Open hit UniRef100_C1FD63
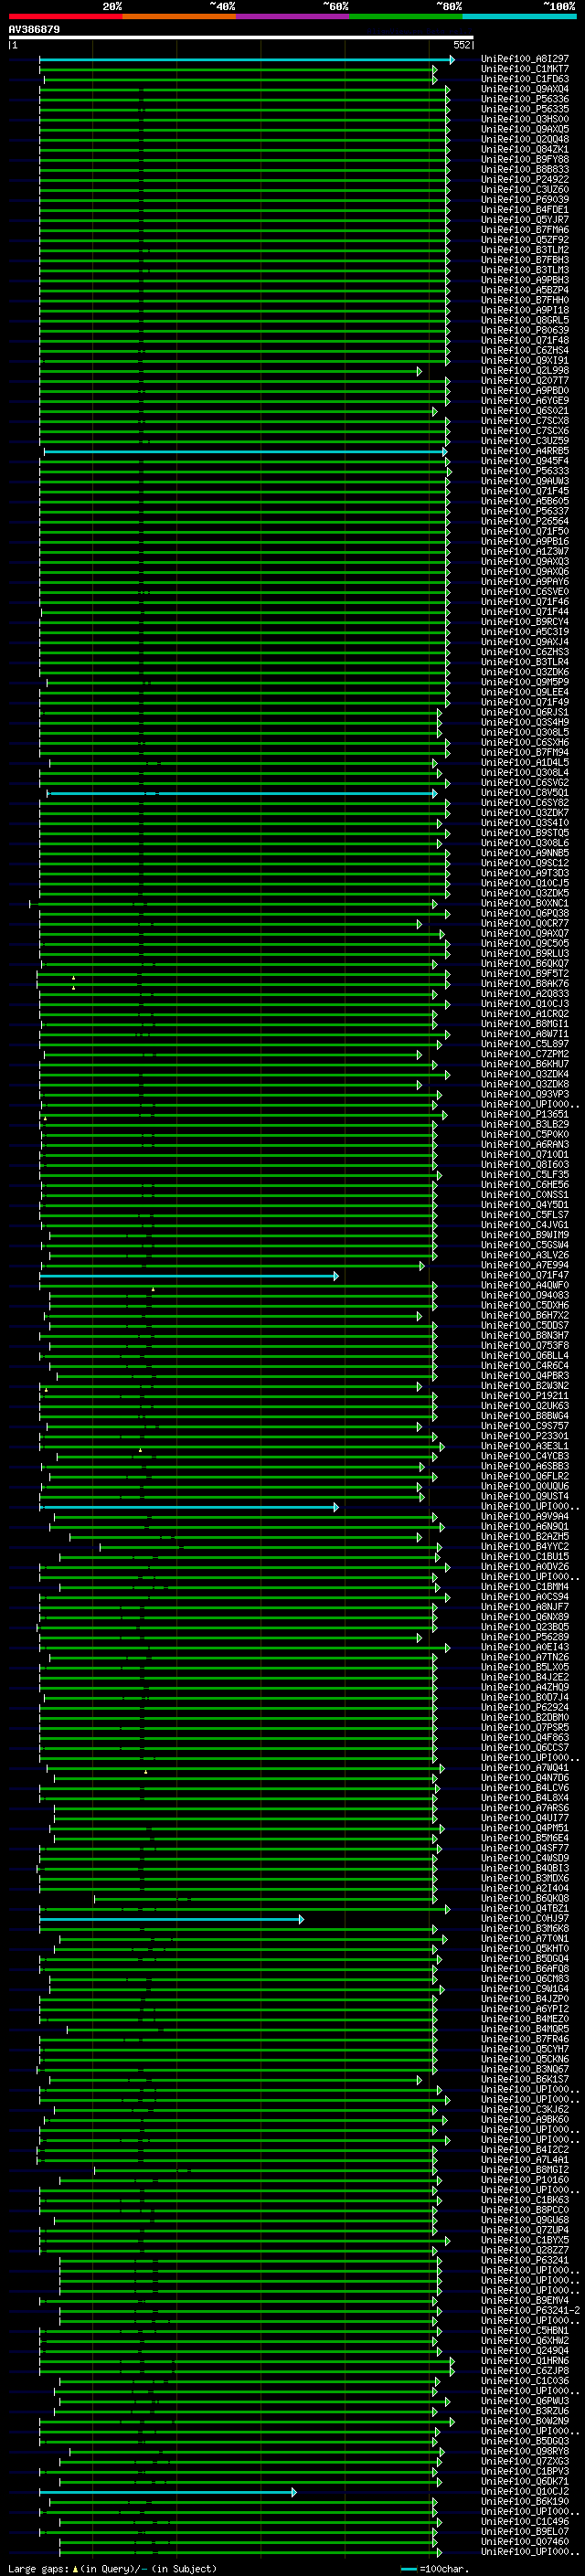Image resolution: width=585 pixels, height=2576 pixels. click(x=524, y=80)
